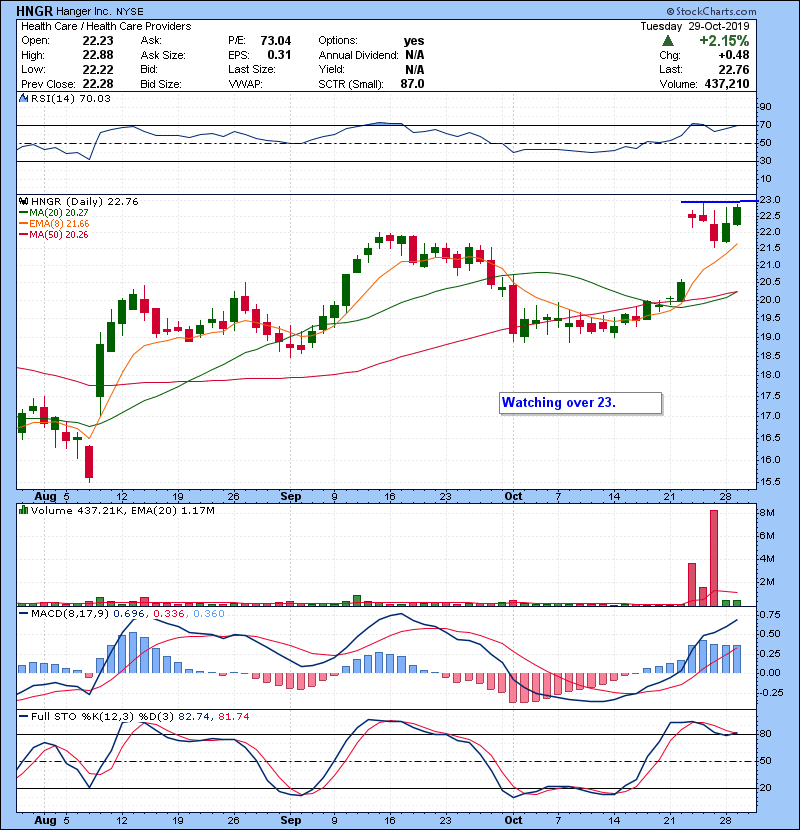This screenshot has height=830, width=800.
Task: Click the Chg value '+0.48'
Action: (x=734, y=55)
